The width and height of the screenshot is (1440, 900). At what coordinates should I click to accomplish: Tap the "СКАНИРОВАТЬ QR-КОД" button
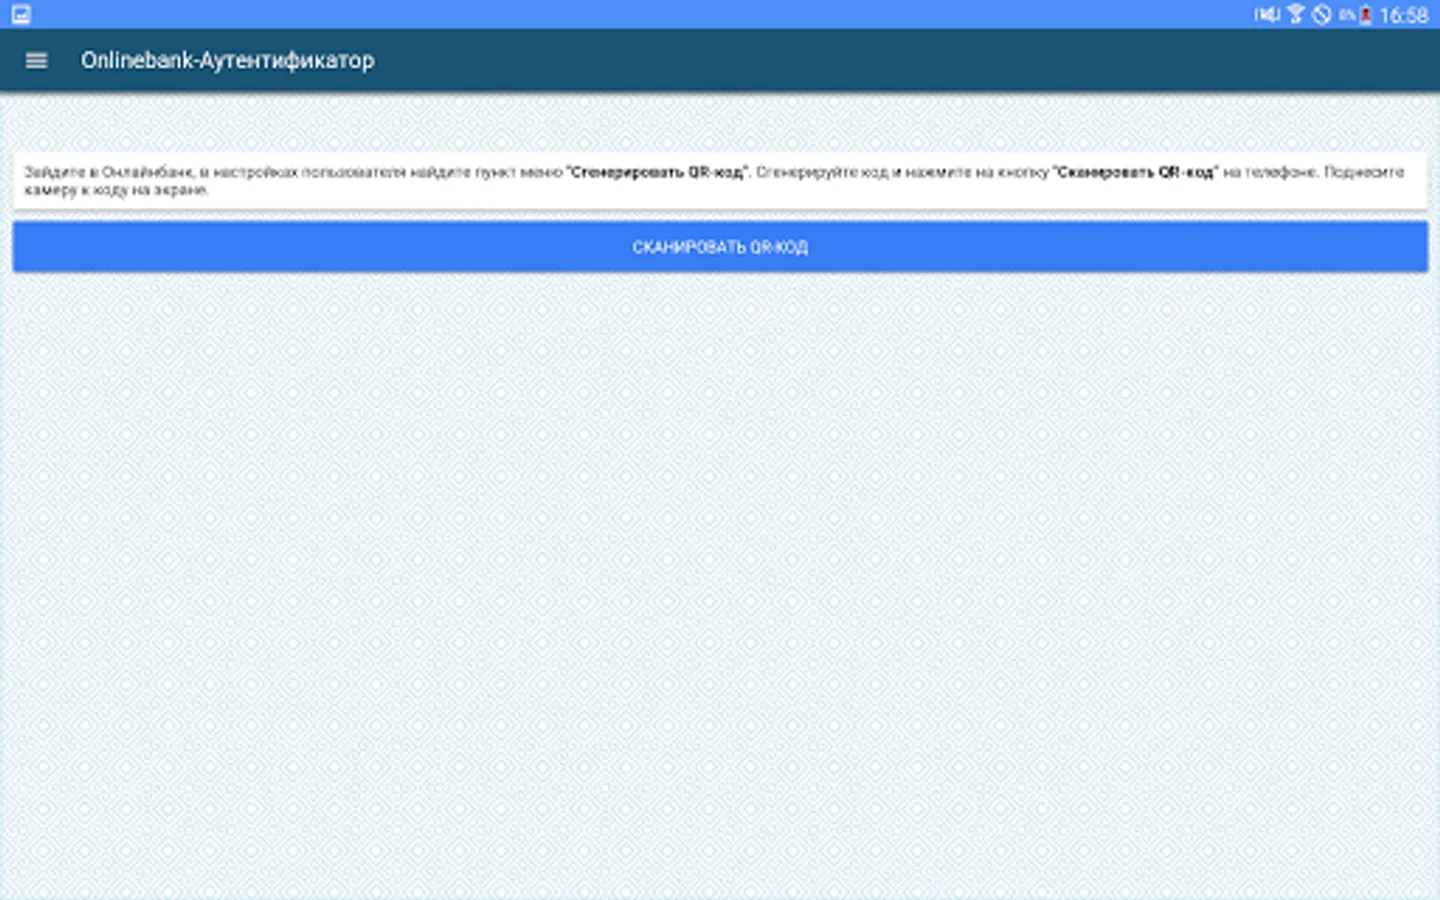coord(720,247)
